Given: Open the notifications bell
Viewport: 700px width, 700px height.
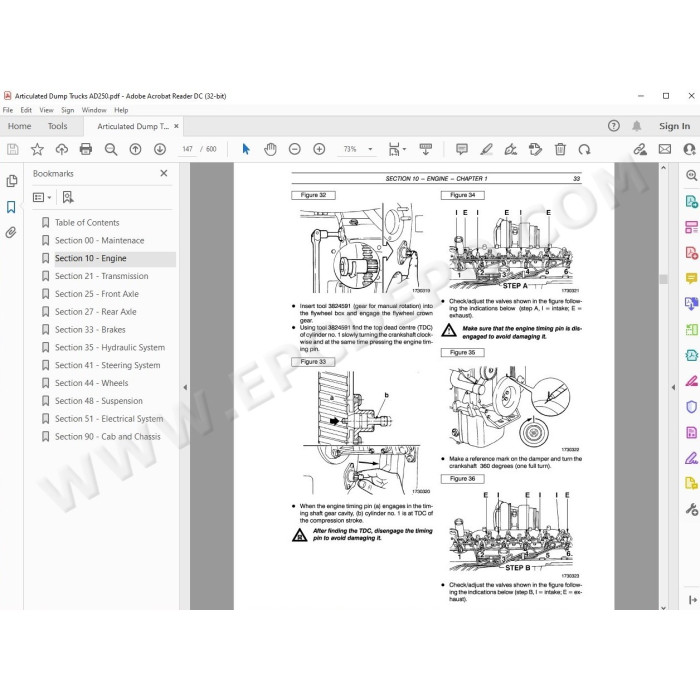Looking at the screenshot, I should pos(637,126).
